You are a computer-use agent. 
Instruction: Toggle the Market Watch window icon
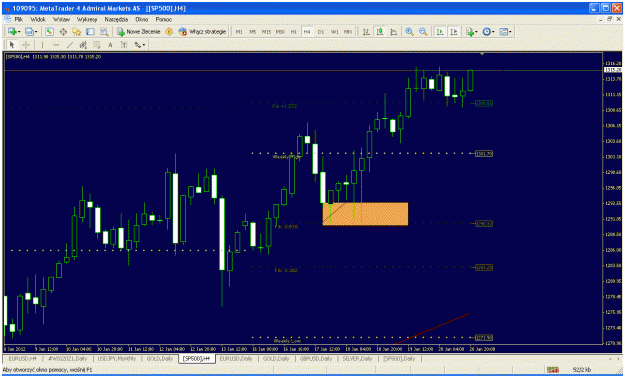click(49, 31)
